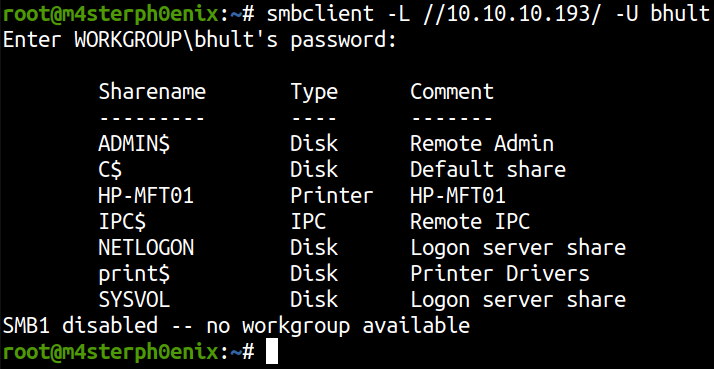Screen dimensions: 714x369
Task: Click the Printer type entry
Action: (x=332, y=196)
